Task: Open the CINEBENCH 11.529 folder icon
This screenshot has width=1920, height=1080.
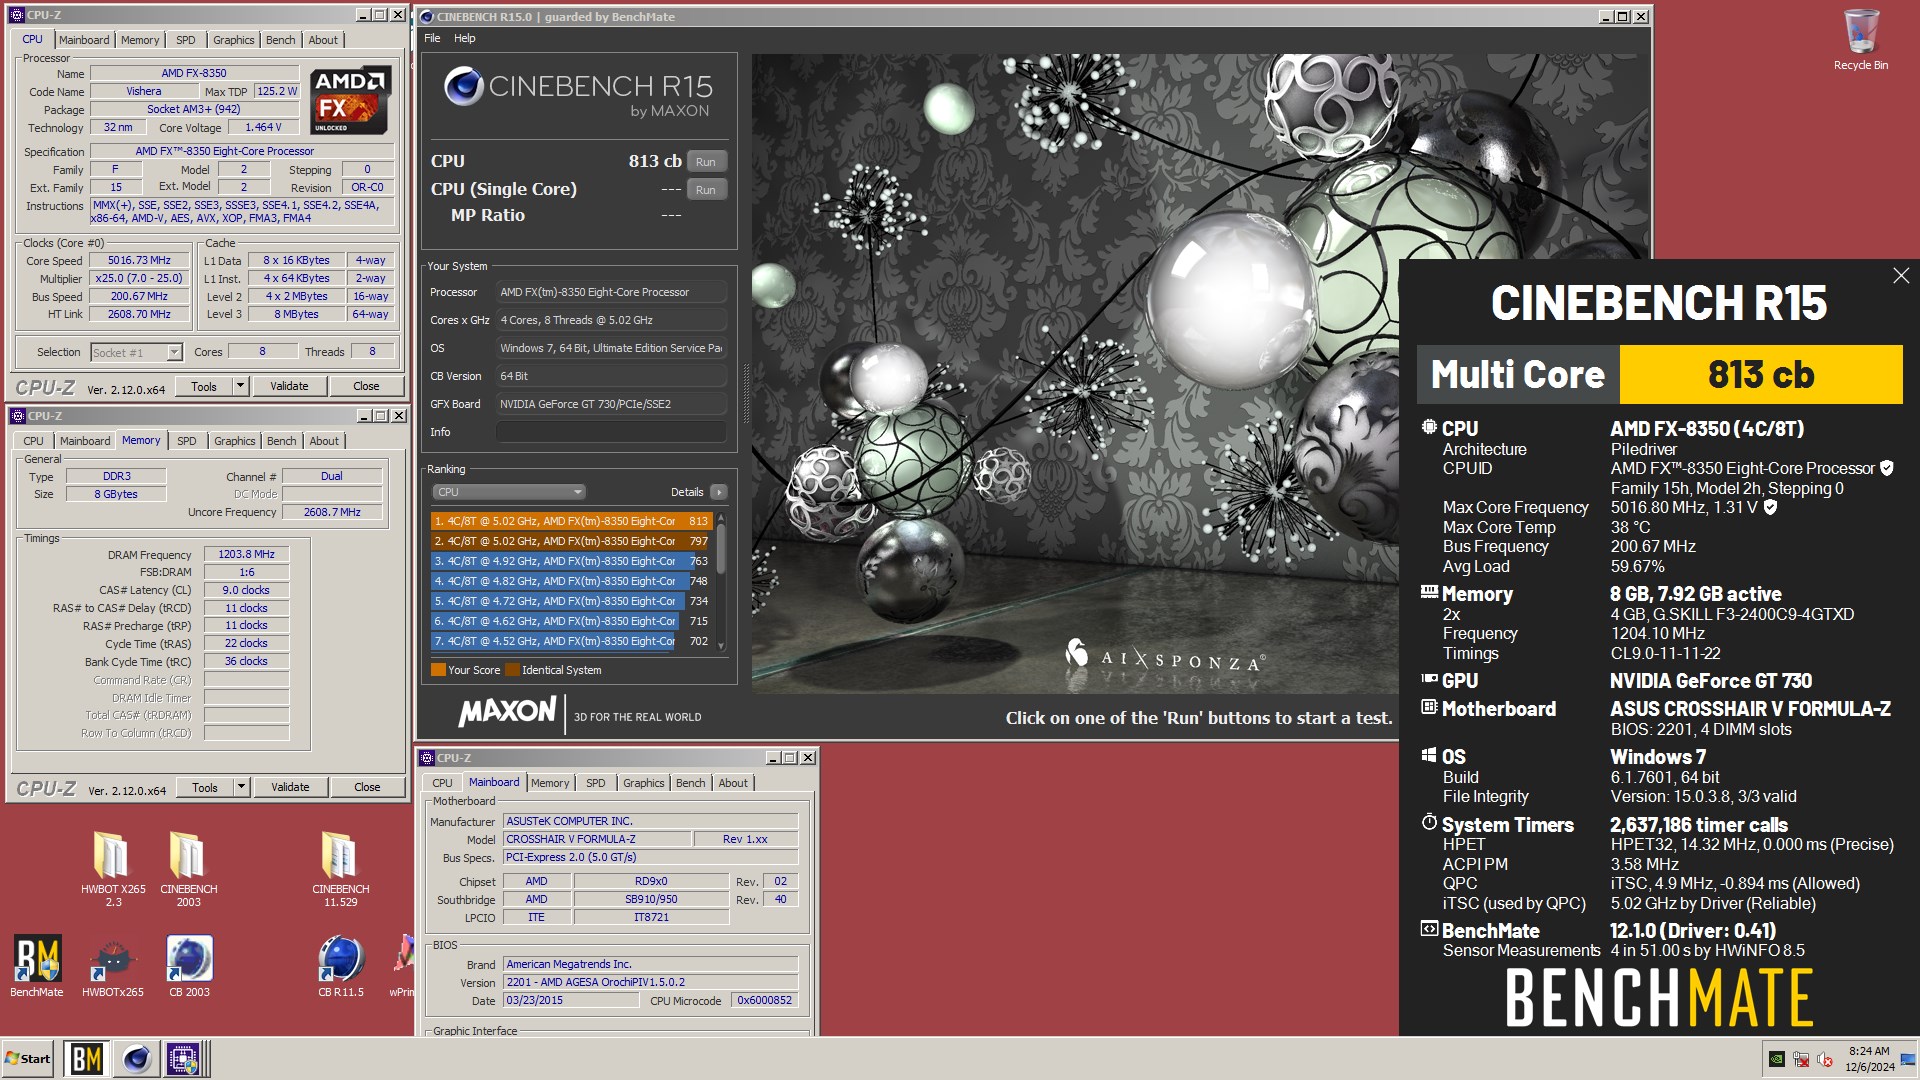Action: 340,868
